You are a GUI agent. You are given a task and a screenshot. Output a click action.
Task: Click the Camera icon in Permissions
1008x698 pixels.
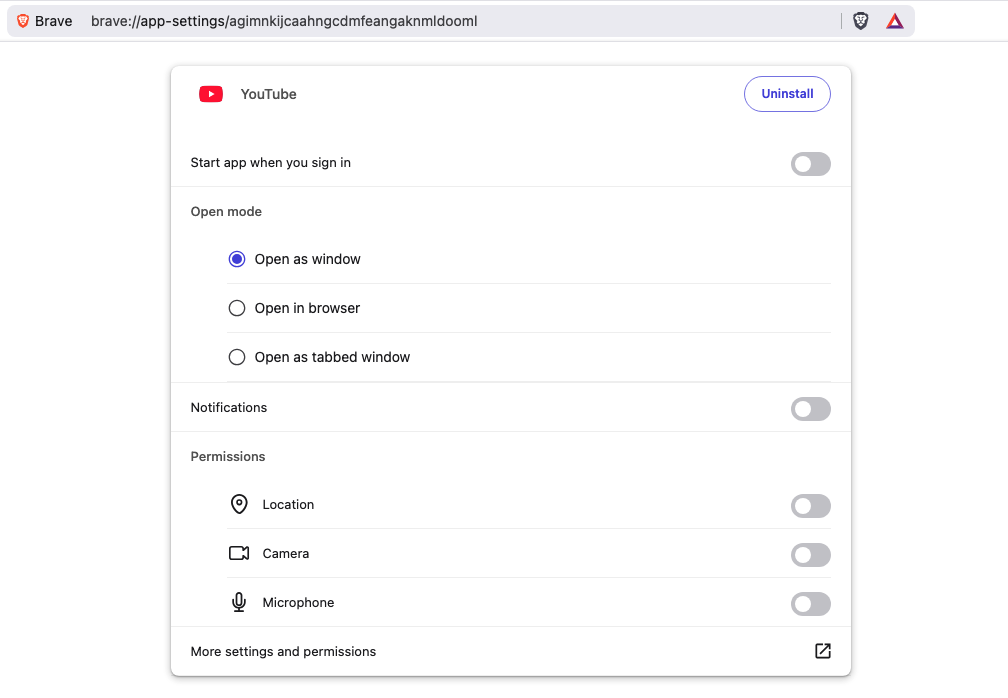pyautogui.click(x=239, y=553)
